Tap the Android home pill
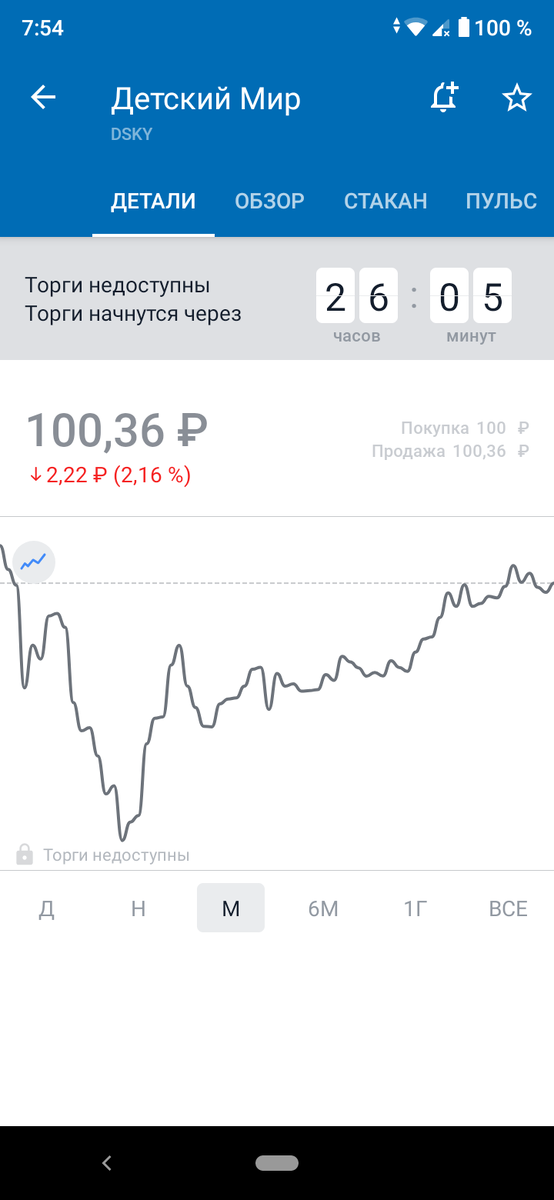The height and width of the screenshot is (1200, 554). pyautogui.click(x=277, y=1163)
